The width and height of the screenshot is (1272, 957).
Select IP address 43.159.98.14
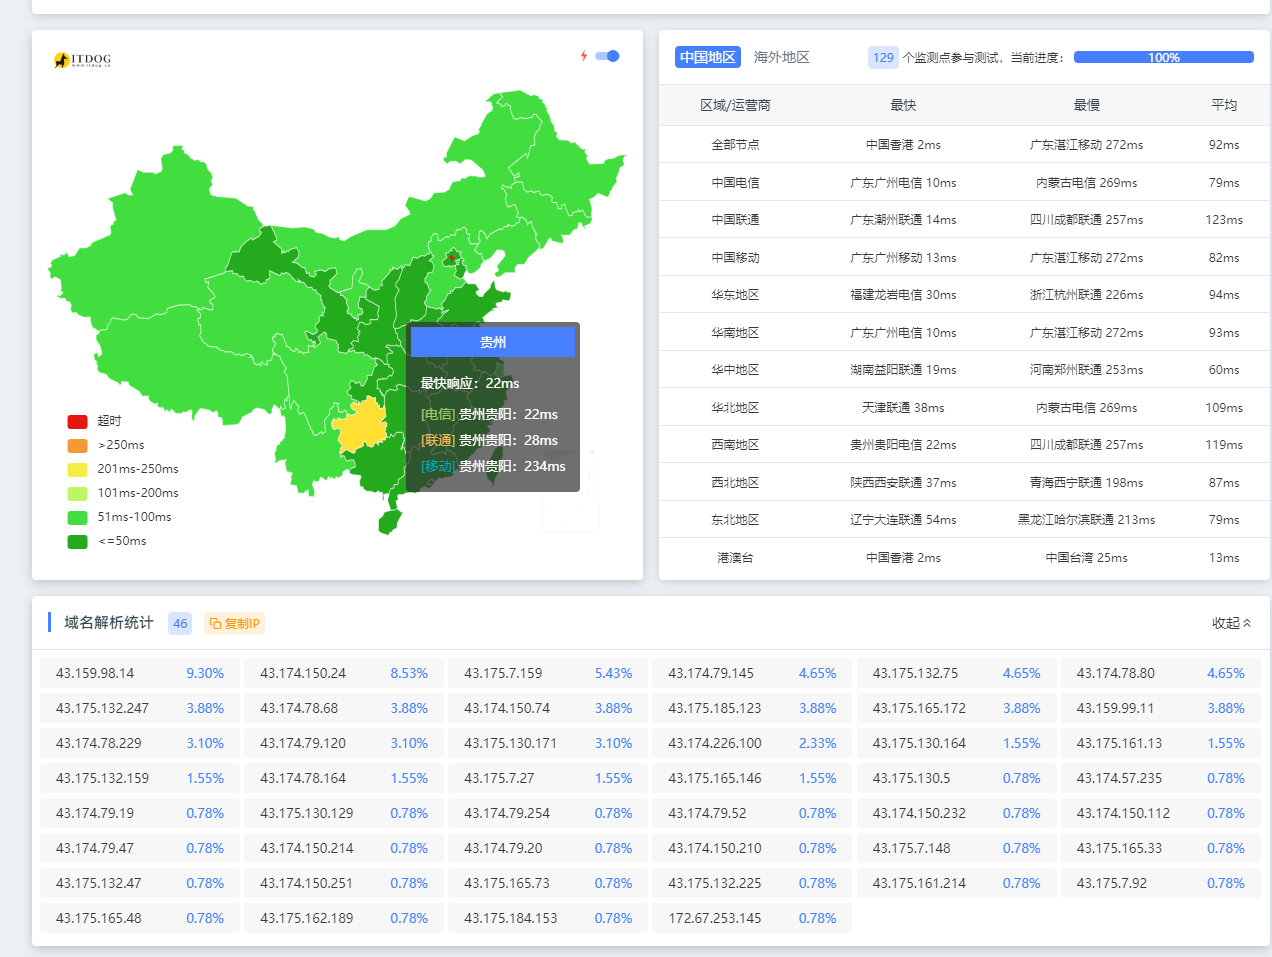[x=95, y=673]
